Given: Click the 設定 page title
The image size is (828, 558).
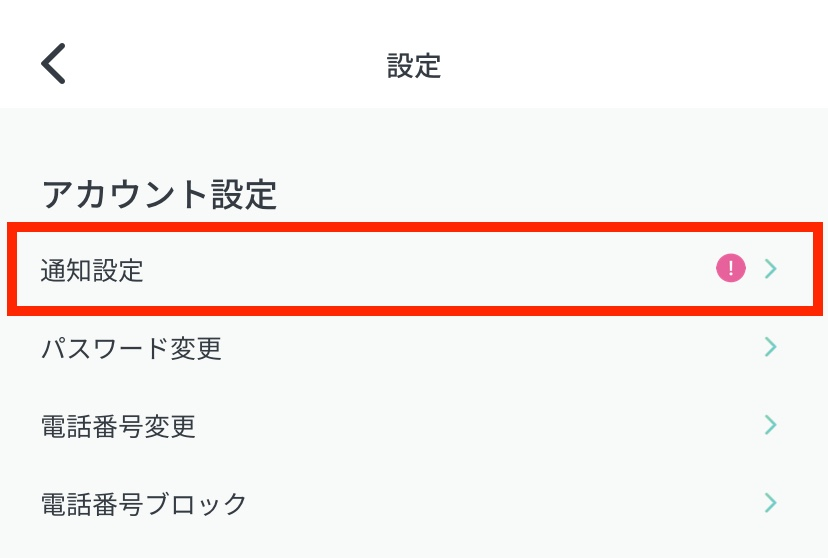Looking at the screenshot, I should pos(414,66).
